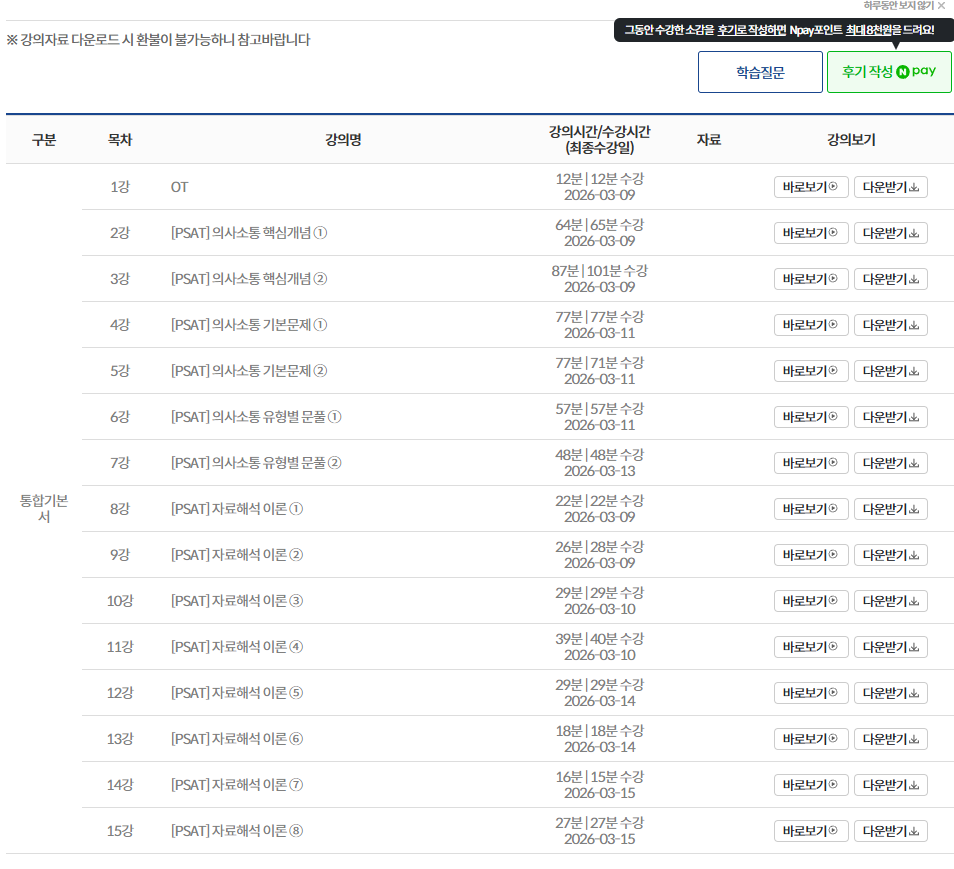
Task: Play 2강 의사소통 핵심개념 ① now
Action: 810,233
